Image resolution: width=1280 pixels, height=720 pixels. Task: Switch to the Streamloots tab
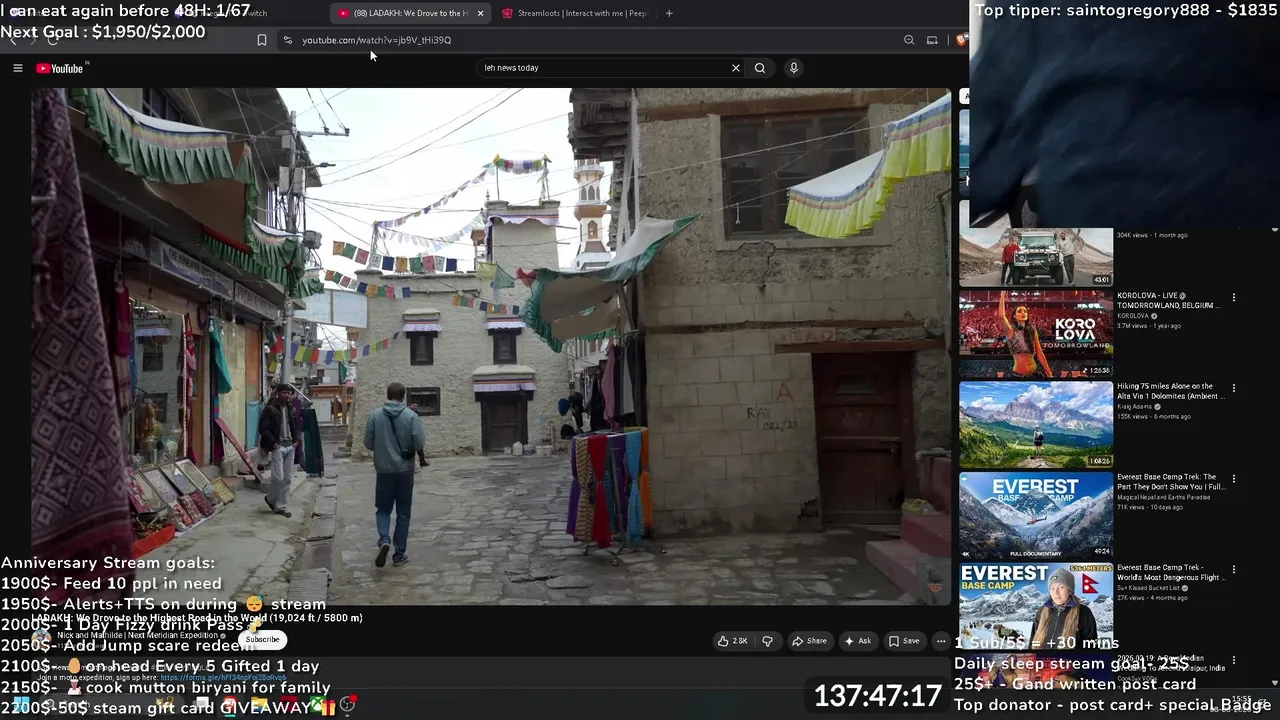click(x=574, y=13)
